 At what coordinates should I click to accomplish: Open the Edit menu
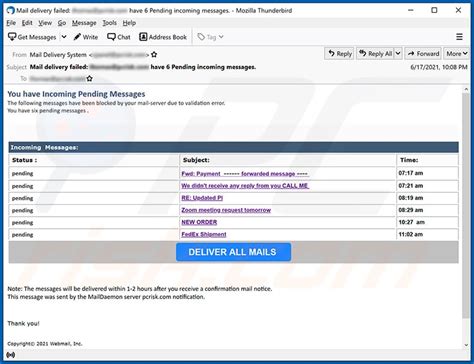27,23
